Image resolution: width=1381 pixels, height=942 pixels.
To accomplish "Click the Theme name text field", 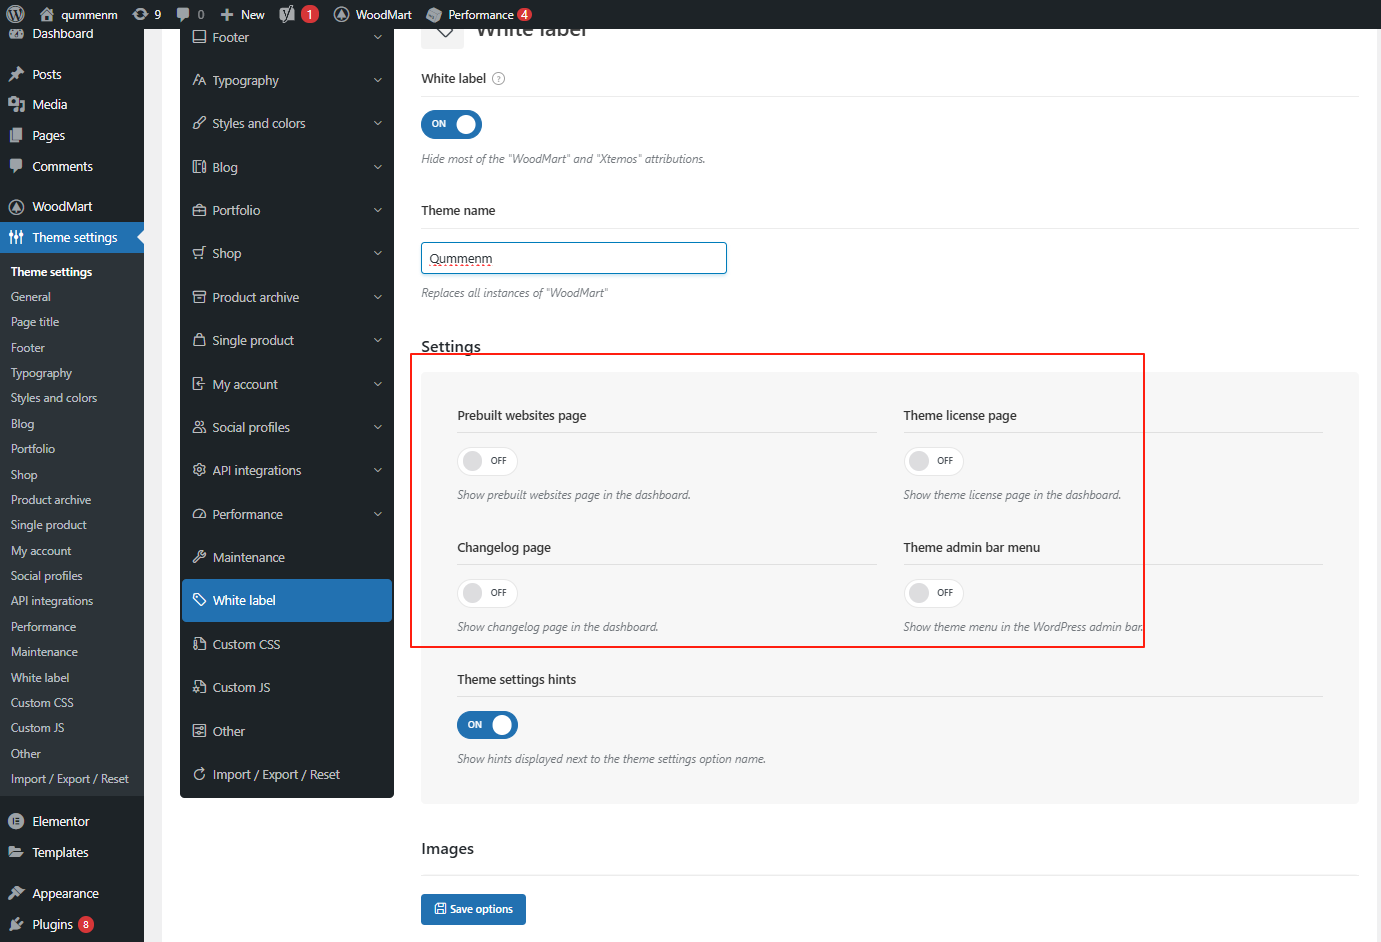I will (573, 258).
